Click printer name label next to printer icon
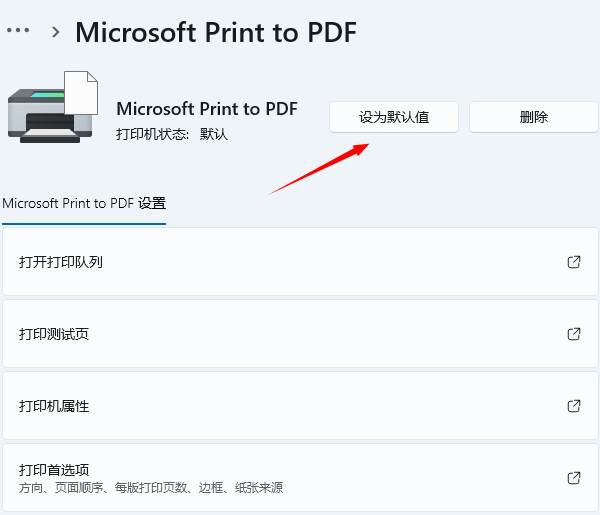 tap(207, 109)
